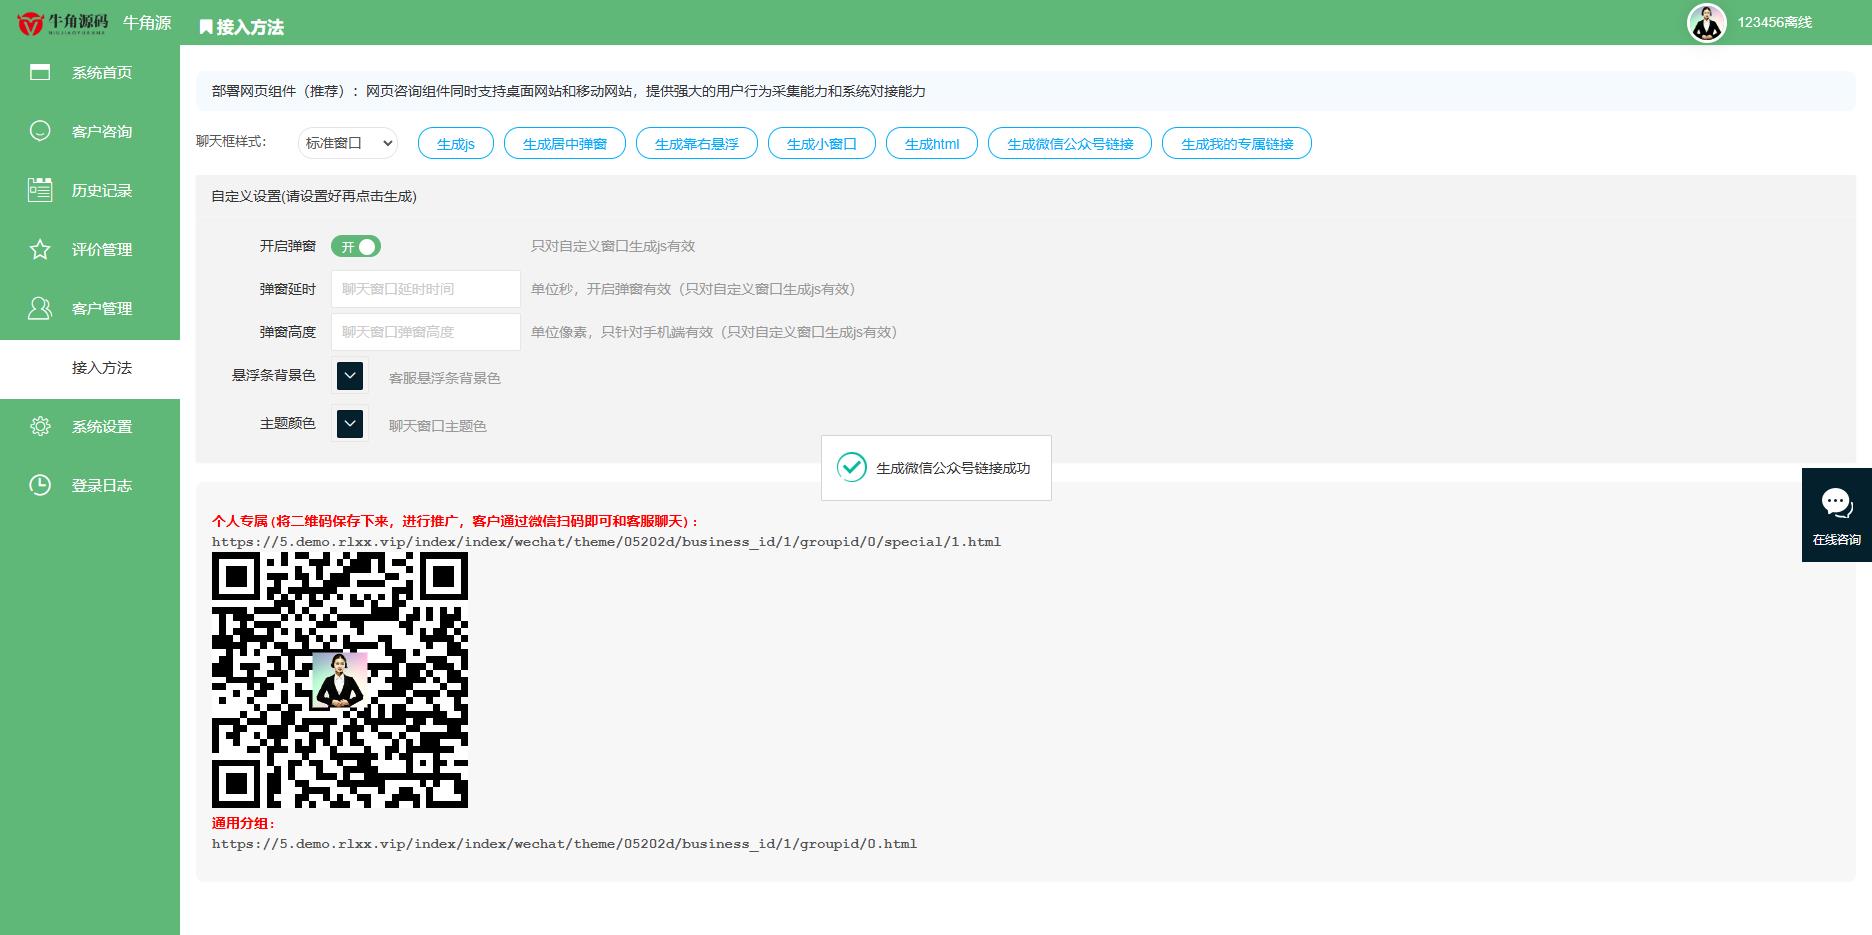Click the 个人专属 red heading text

coord(455,521)
